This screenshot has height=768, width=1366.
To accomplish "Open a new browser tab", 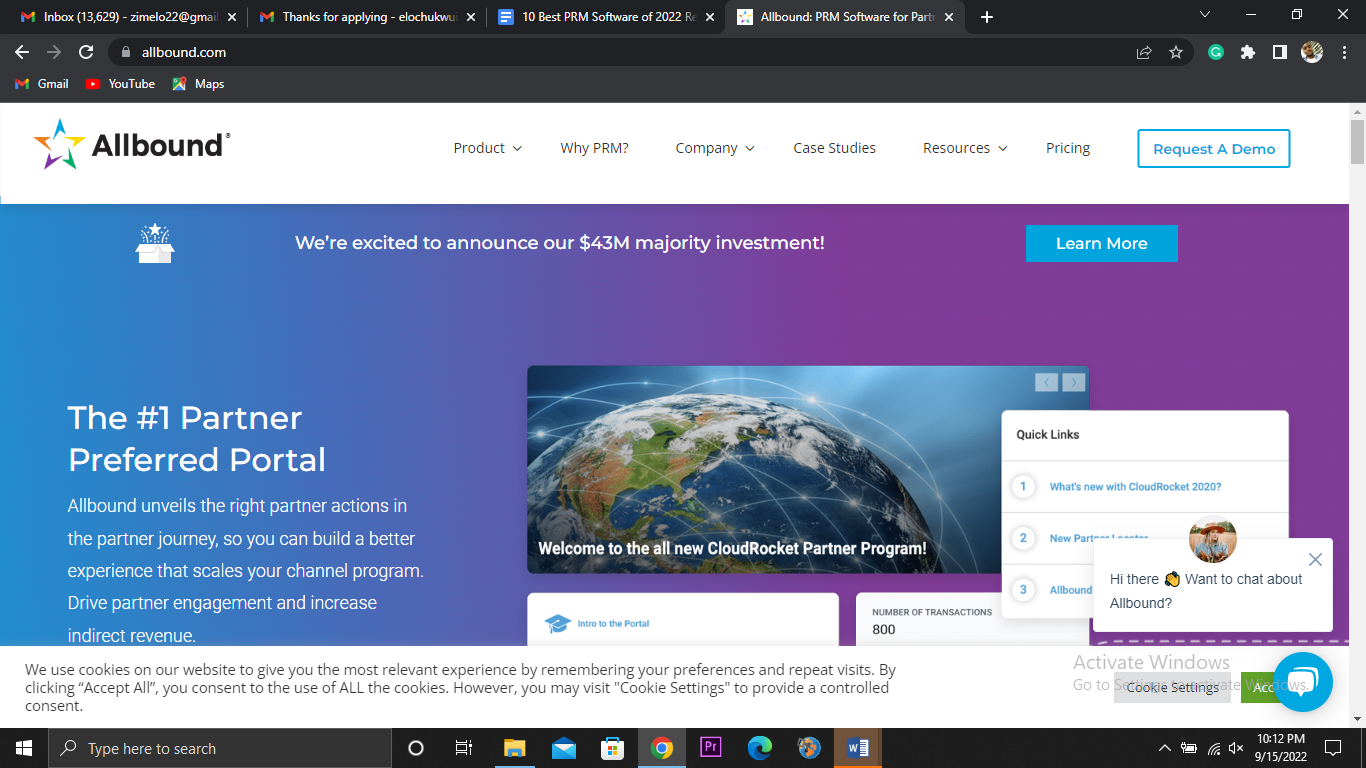I will click(x=987, y=17).
